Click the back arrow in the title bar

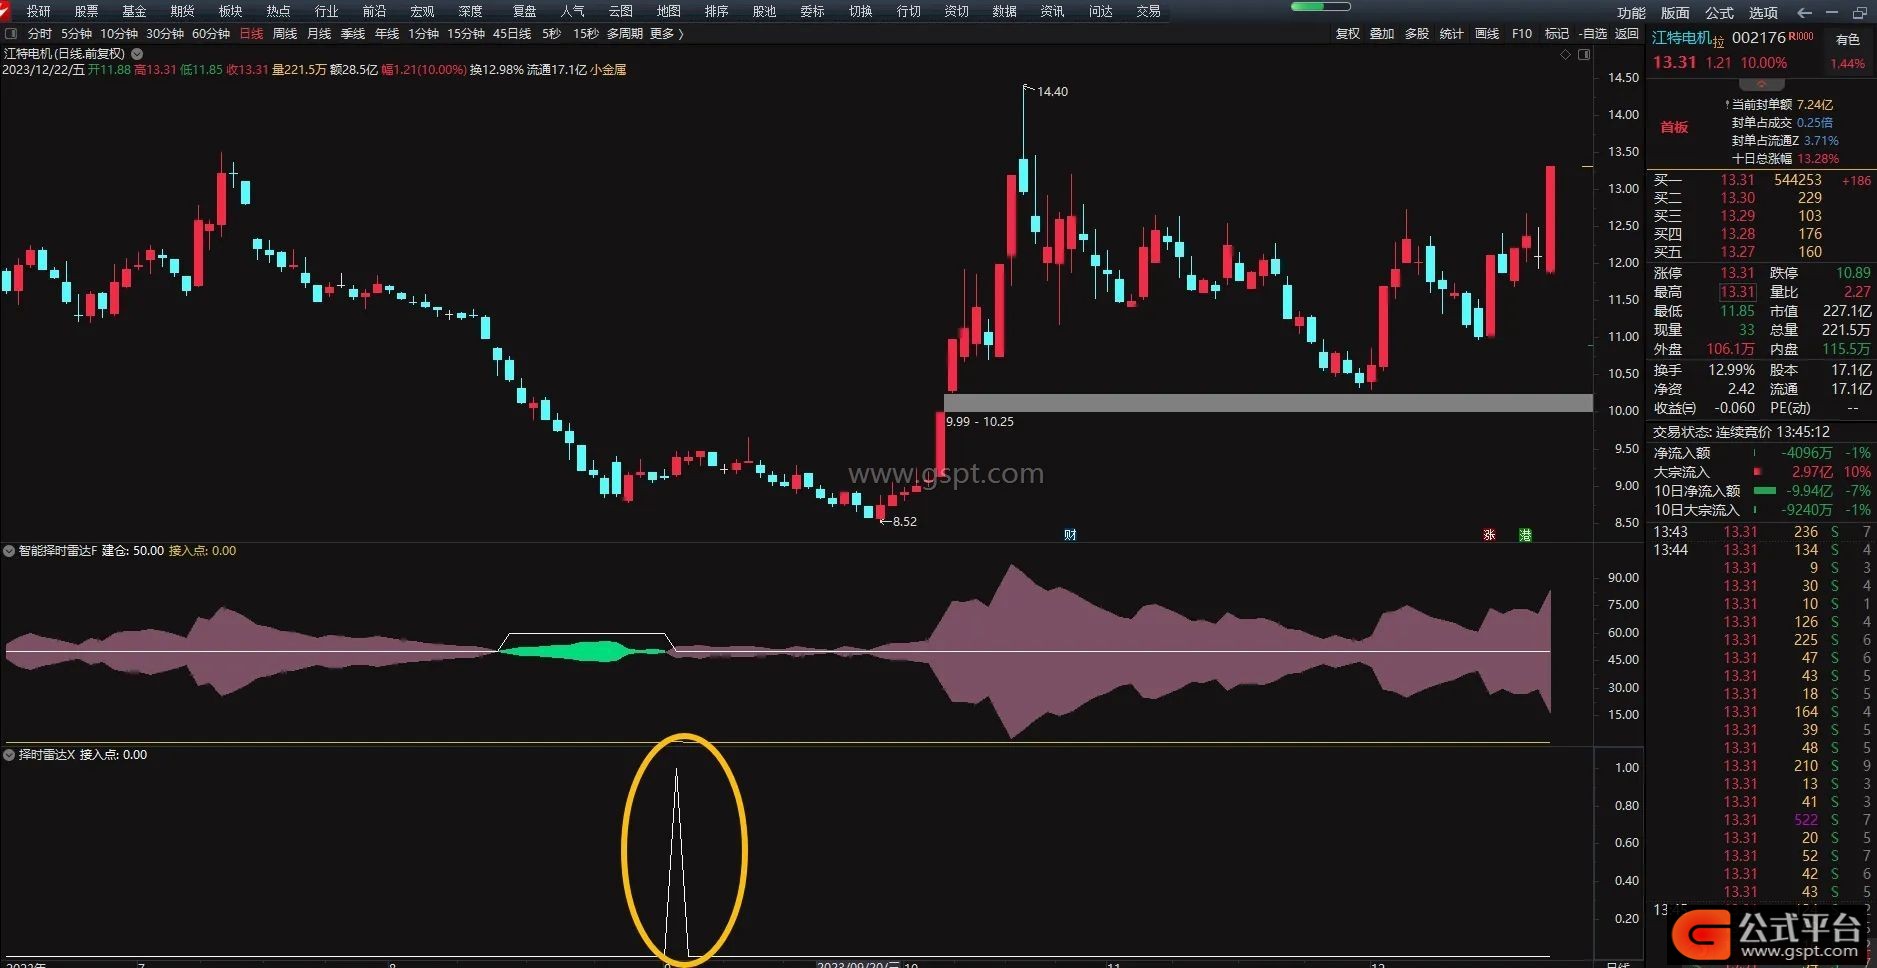pos(1804,12)
